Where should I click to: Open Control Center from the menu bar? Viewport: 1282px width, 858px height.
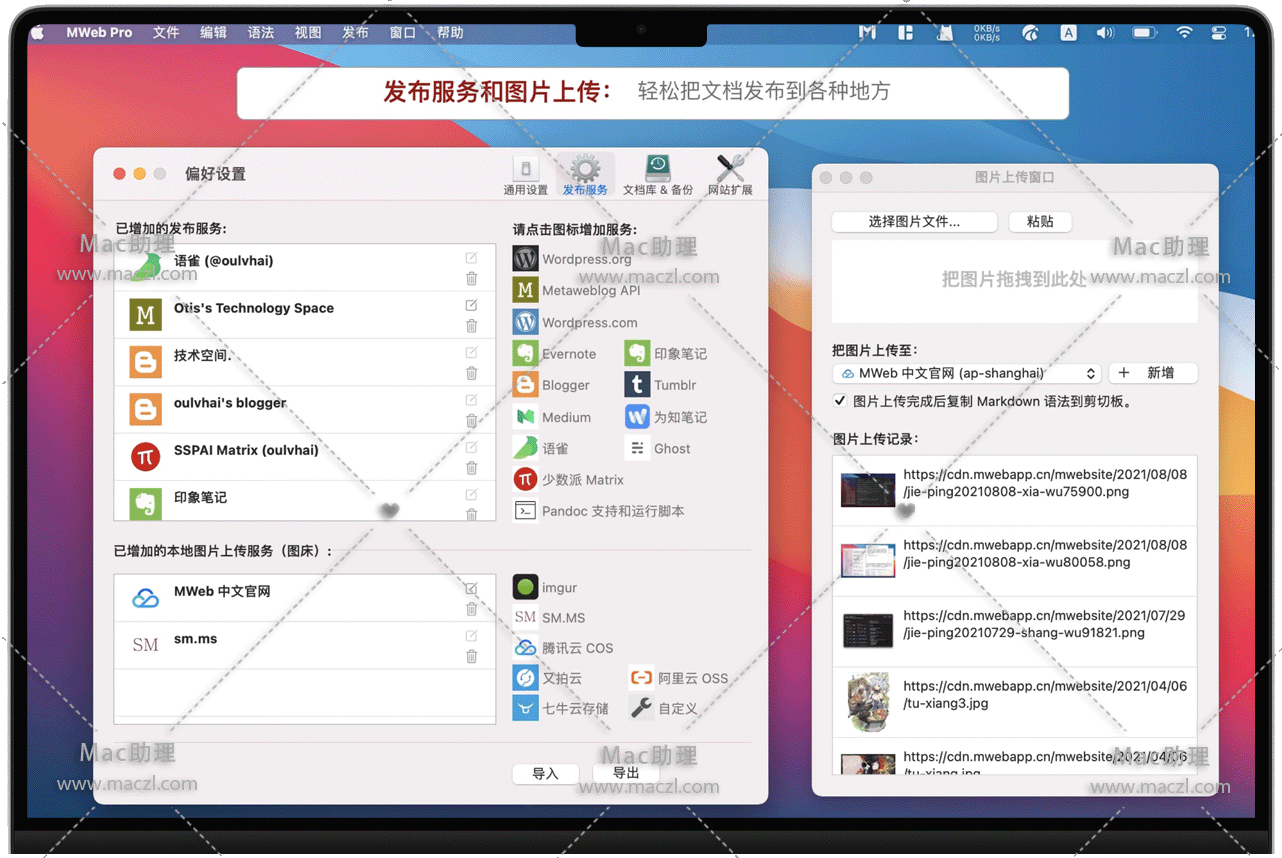1218,32
